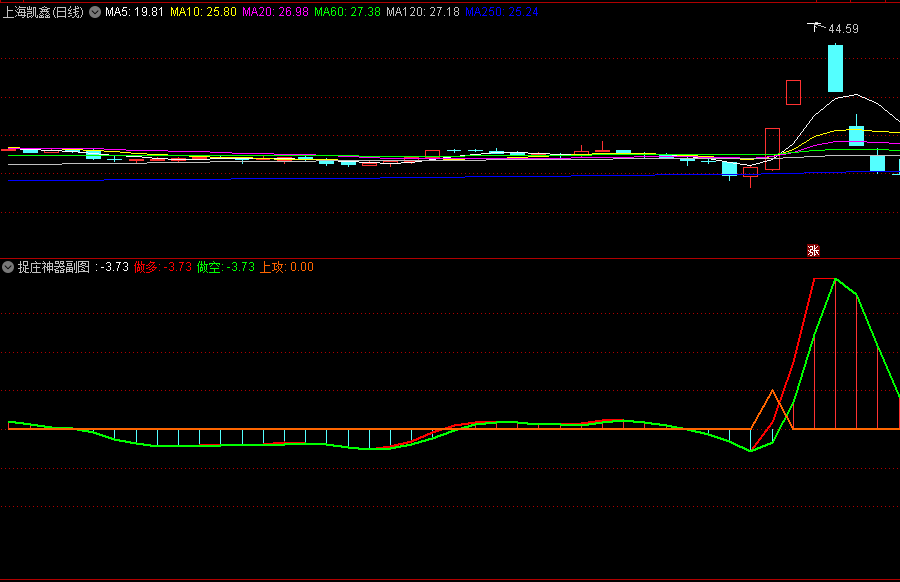
Task: Open the dropdown arrow beside 上海凯鑫(日线)
Action: [95, 12]
